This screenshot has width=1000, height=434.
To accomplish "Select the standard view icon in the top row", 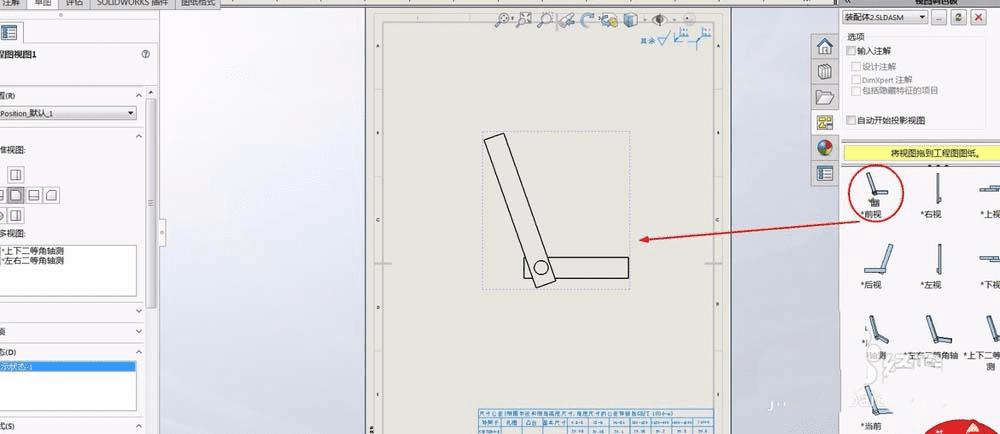I will (16, 175).
